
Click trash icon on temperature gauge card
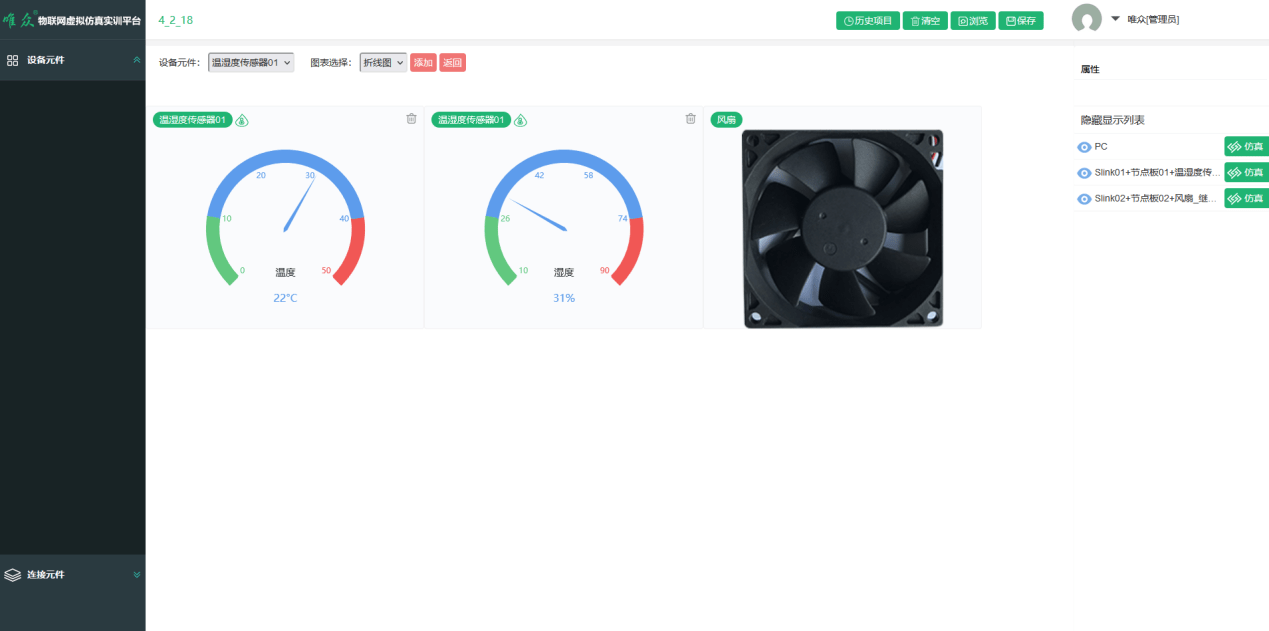(x=411, y=119)
